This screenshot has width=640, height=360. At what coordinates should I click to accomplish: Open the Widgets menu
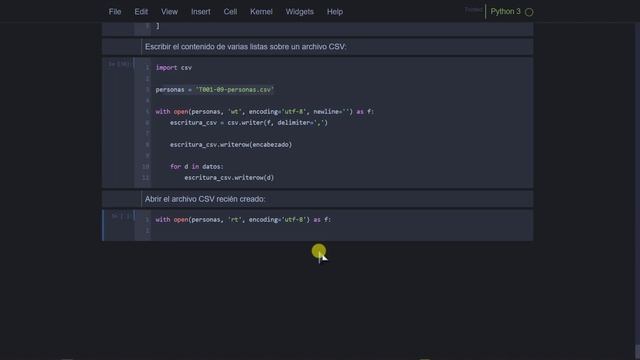pos(300,12)
